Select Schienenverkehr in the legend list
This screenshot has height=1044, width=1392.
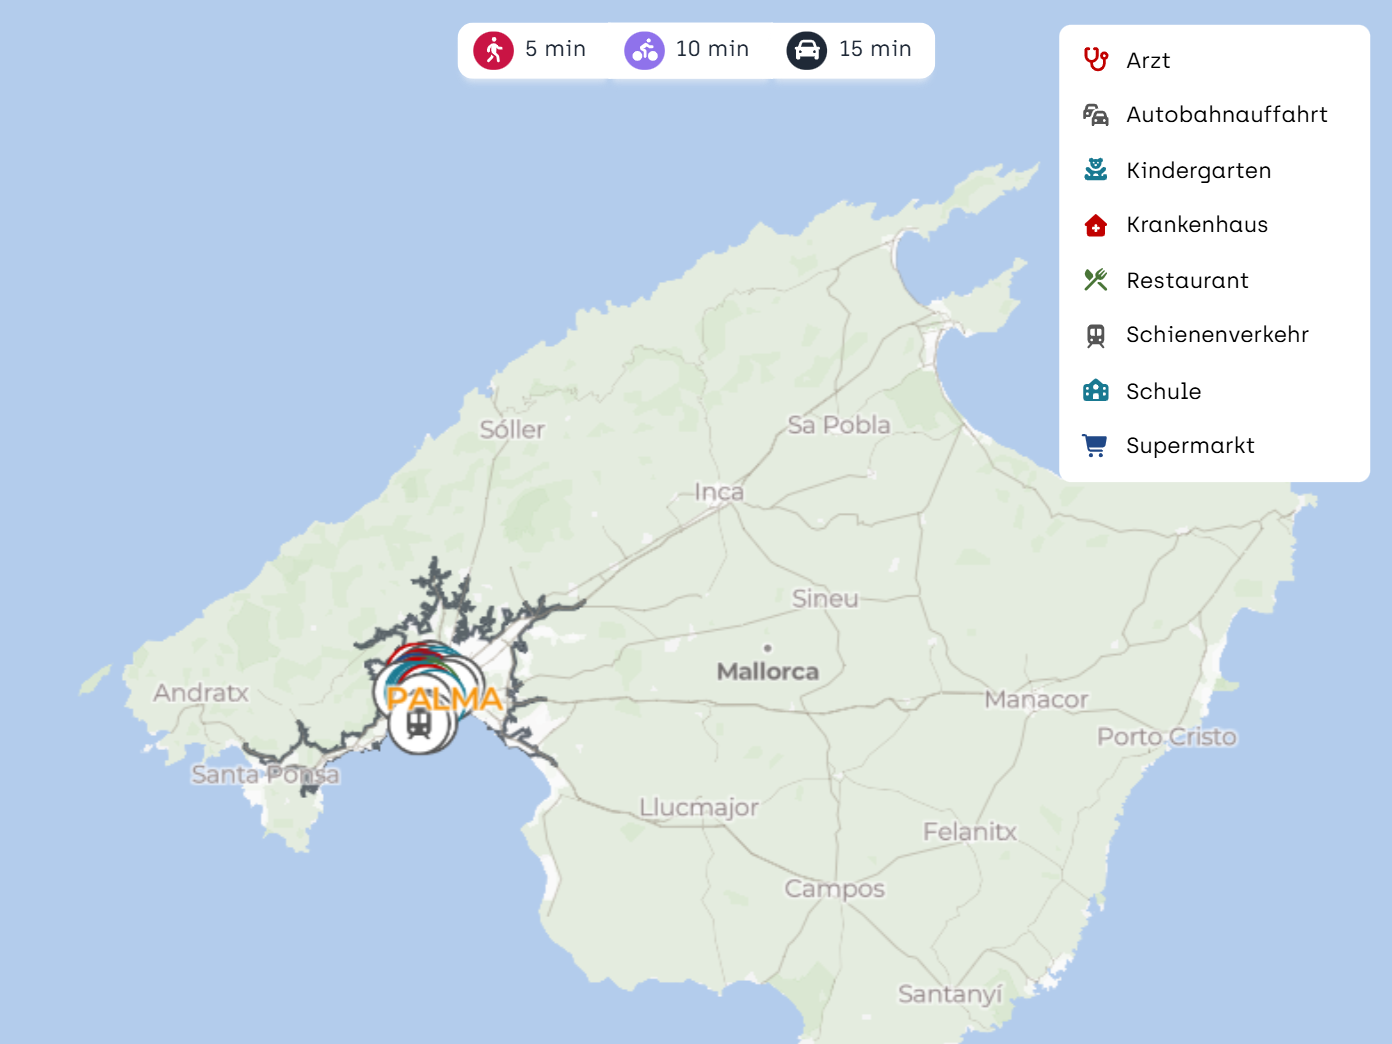pos(1217,335)
